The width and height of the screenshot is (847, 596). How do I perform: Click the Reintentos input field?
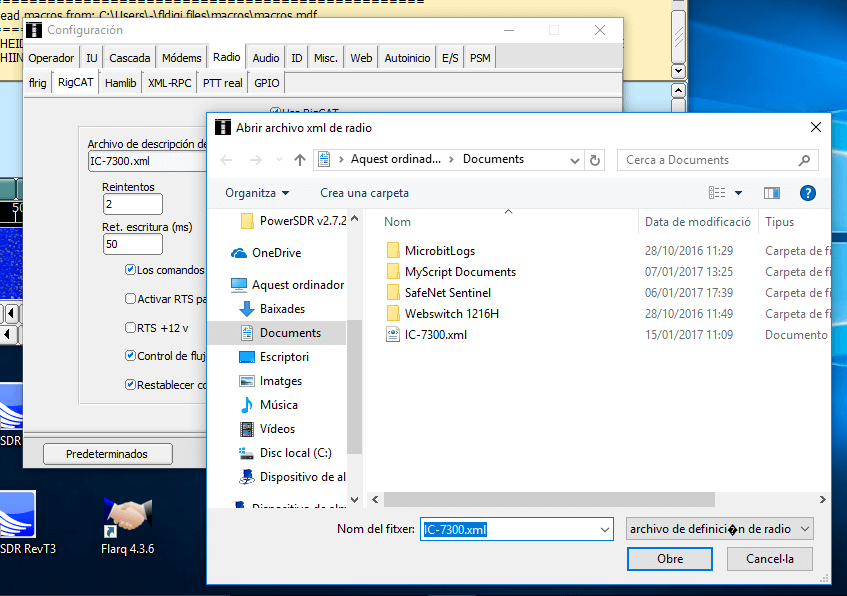pos(132,204)
